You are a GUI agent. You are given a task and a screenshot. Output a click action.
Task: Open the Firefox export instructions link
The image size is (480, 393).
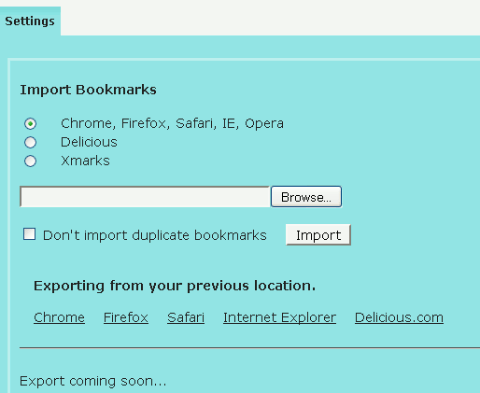tap(126, 317)
